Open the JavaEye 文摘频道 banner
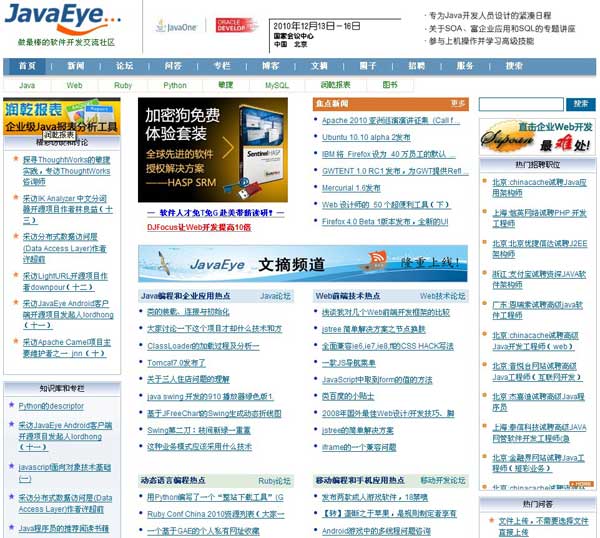The image size is (600, 538). (x=303, y=264)
